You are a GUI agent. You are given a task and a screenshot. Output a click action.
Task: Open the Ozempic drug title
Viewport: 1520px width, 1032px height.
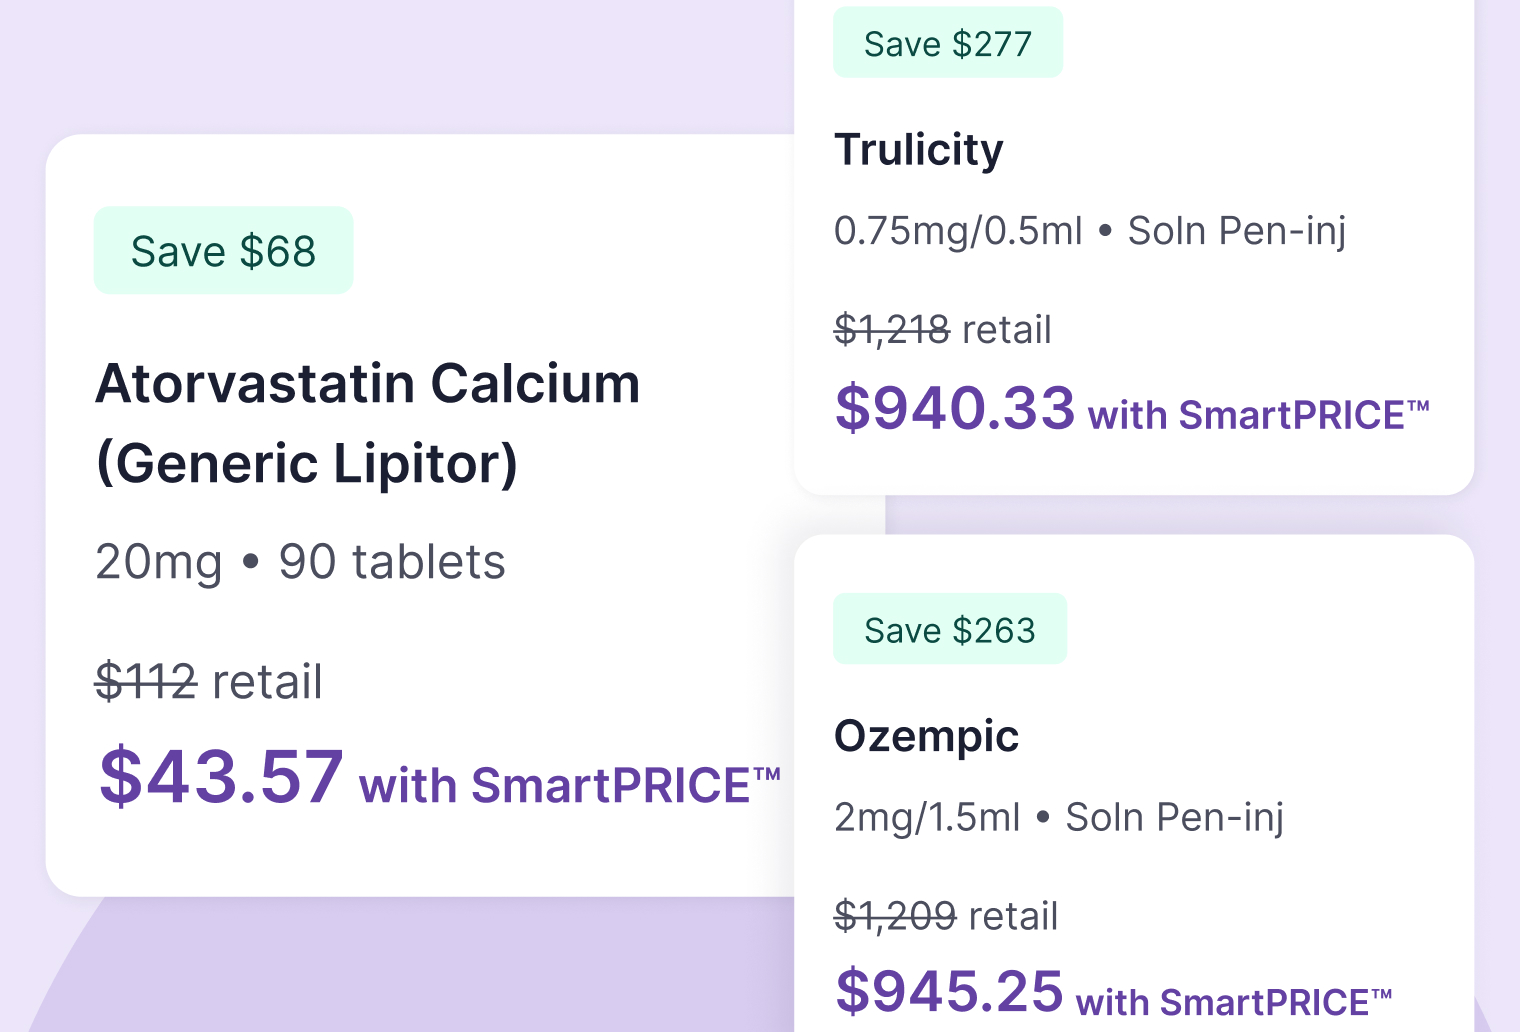(x=927, y=737)
